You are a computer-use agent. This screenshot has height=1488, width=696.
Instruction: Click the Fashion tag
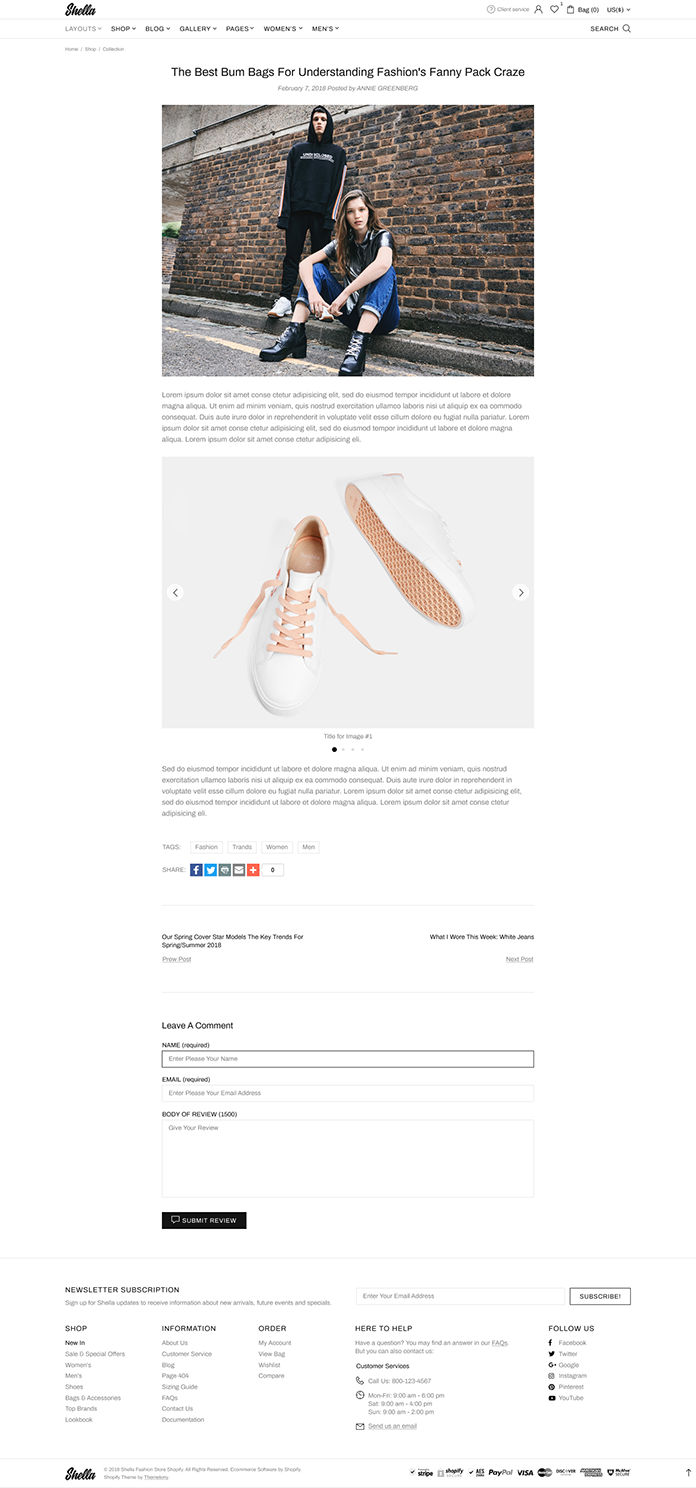click(x=206, y=847)
